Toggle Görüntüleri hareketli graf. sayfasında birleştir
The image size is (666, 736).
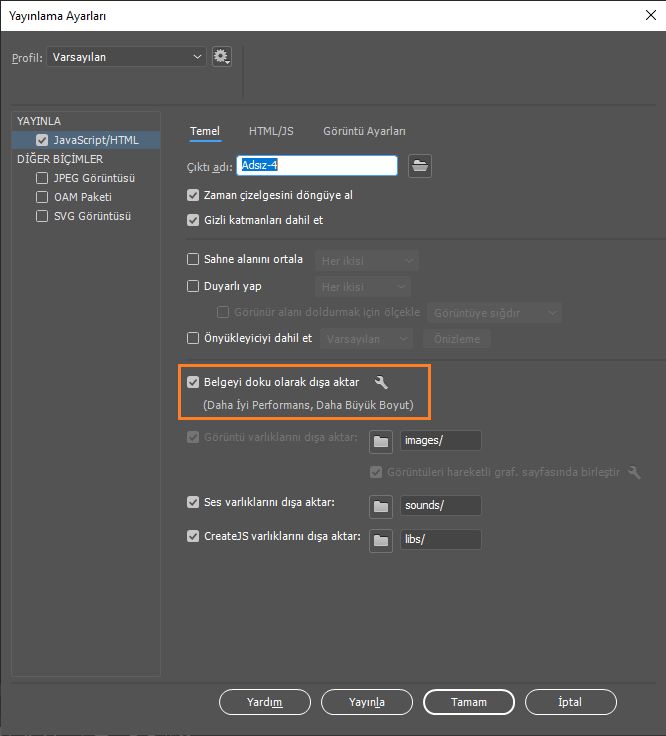click(x=376, y=472)
